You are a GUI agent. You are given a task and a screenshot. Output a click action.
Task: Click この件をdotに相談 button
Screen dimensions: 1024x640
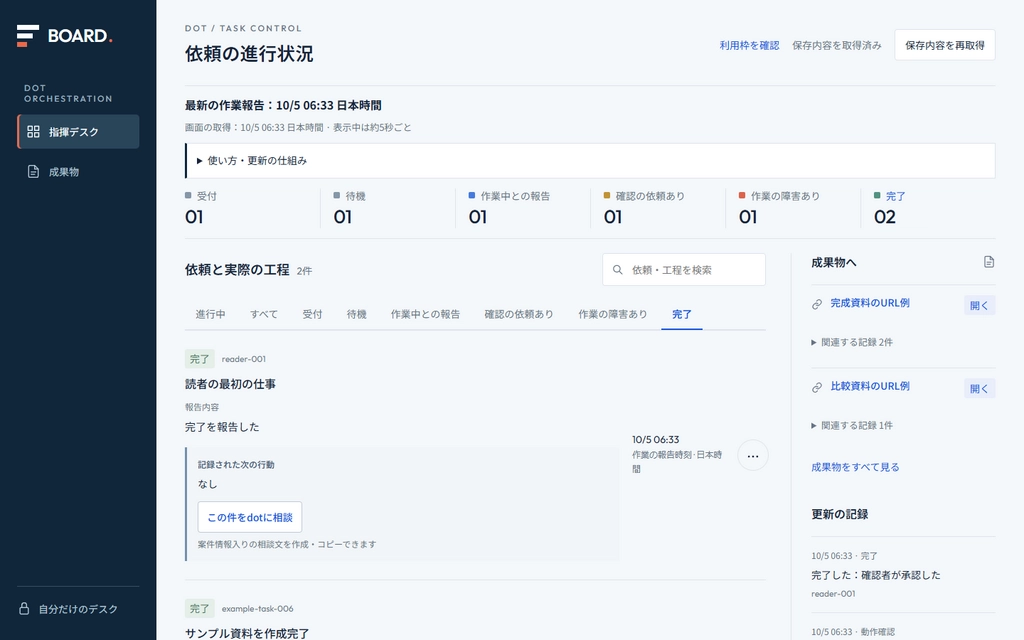(x=249, y=517)
